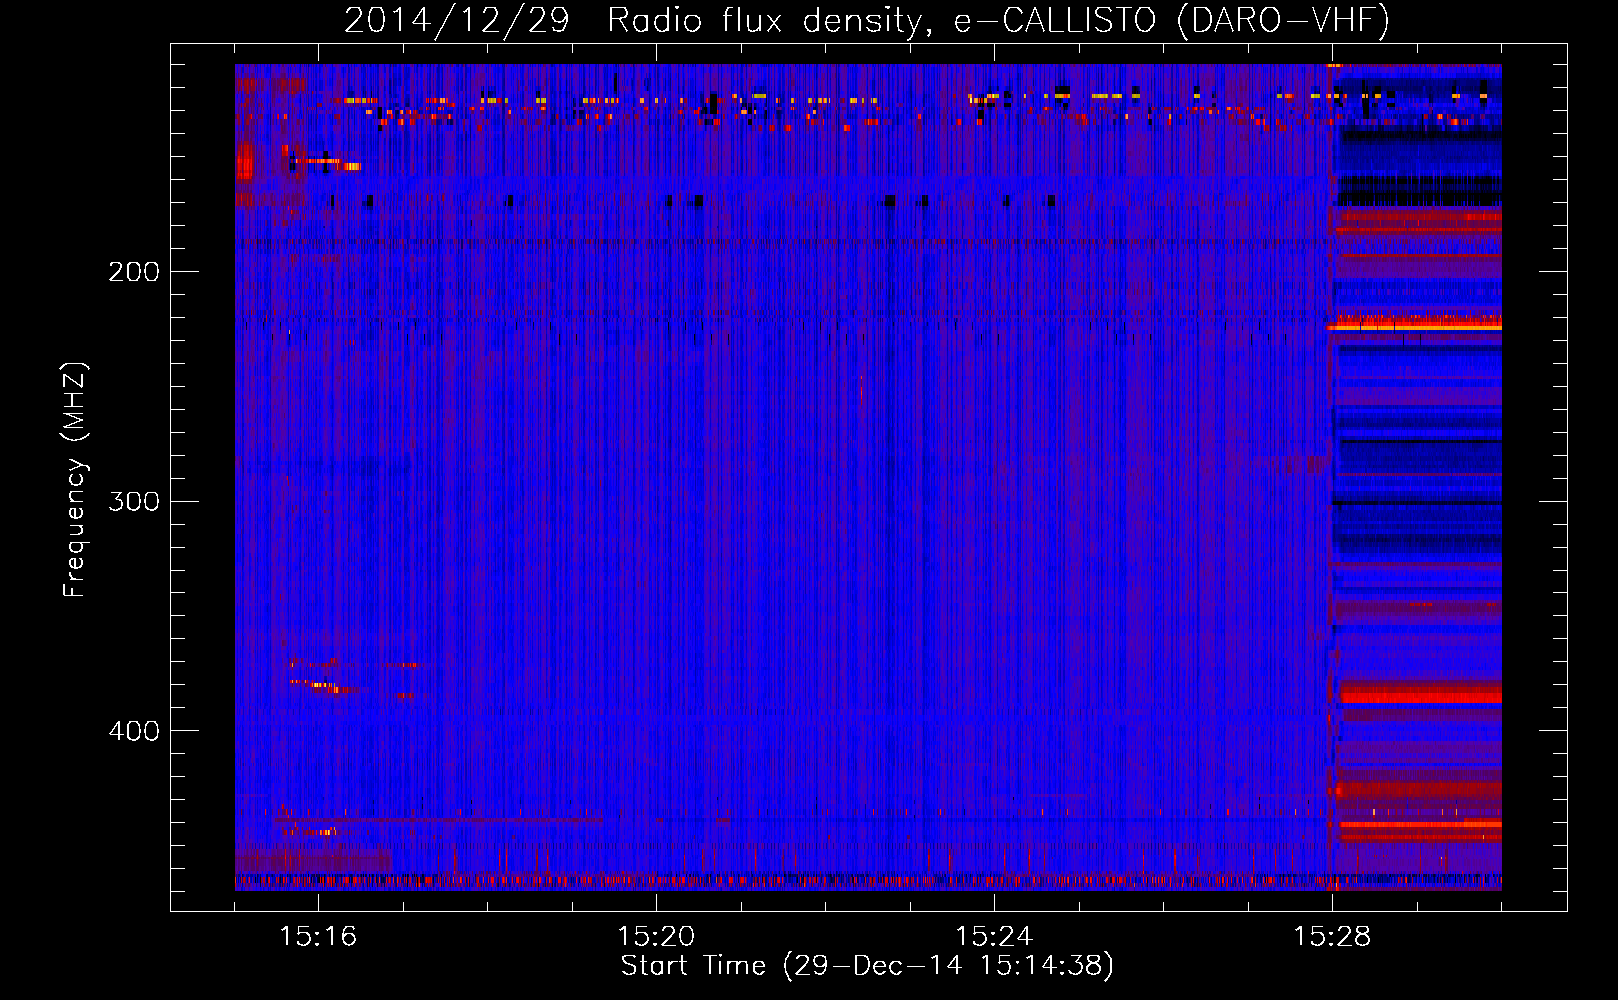Click the 15:16 time tick label

pyautogui.click(x=318, y=937)
